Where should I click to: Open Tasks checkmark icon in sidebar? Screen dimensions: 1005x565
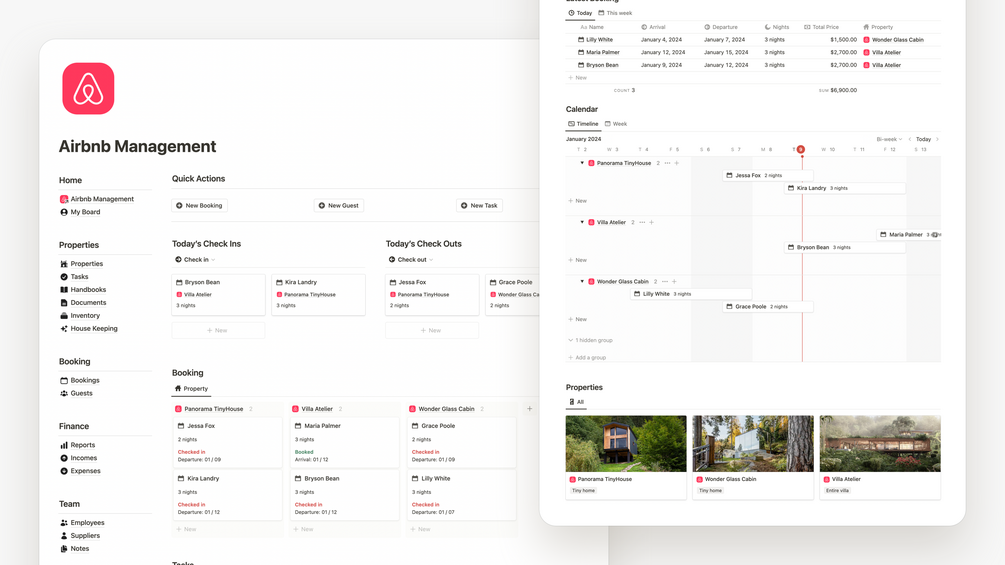64,277
